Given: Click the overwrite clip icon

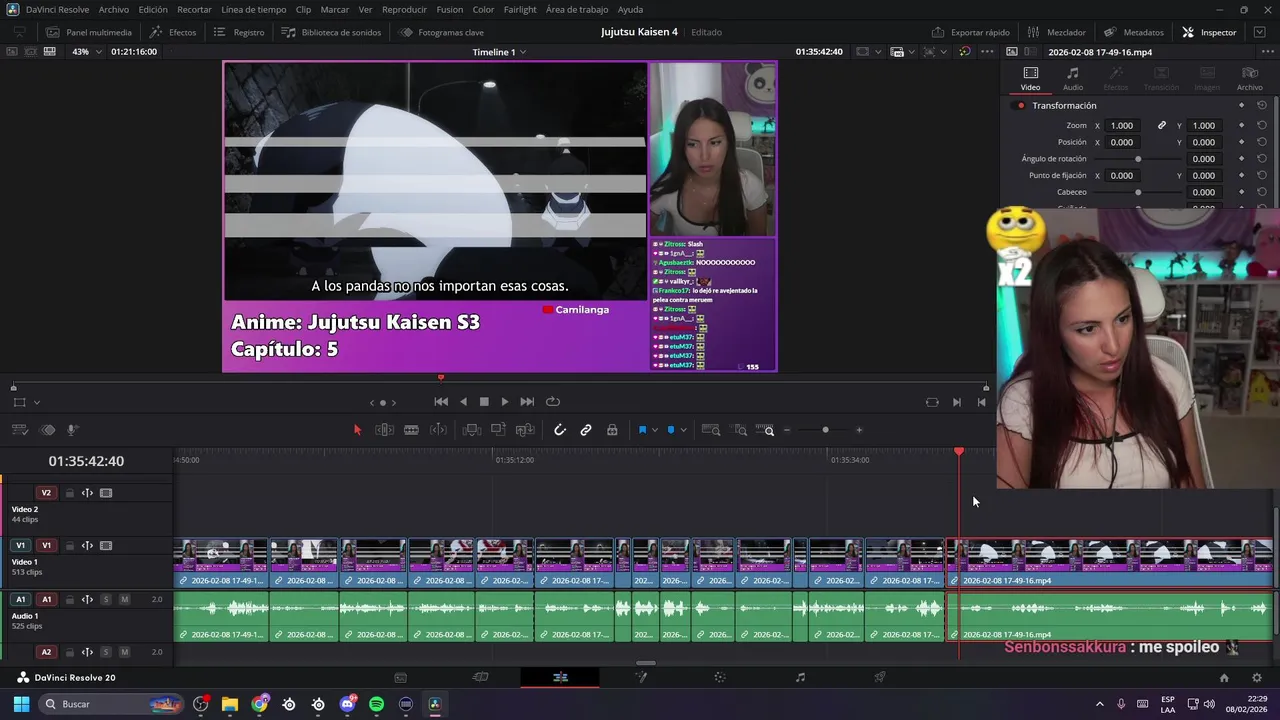Looking at the screenshot, I should point(498,430).
